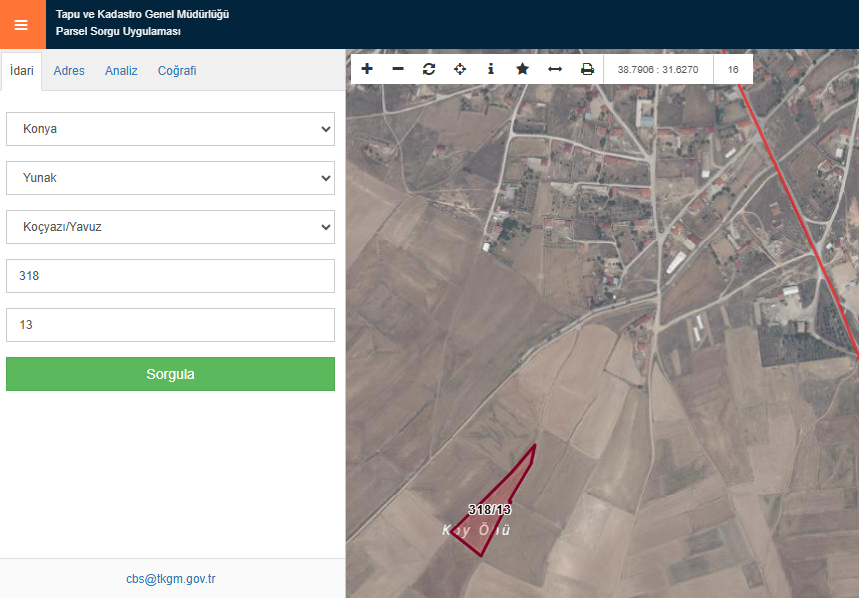Open the Konya province dropdown

tap(170, 129)
